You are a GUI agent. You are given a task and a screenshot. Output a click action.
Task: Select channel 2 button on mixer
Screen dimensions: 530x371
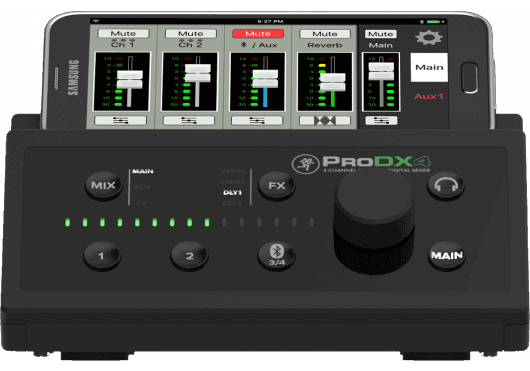(x=189, y=256)
